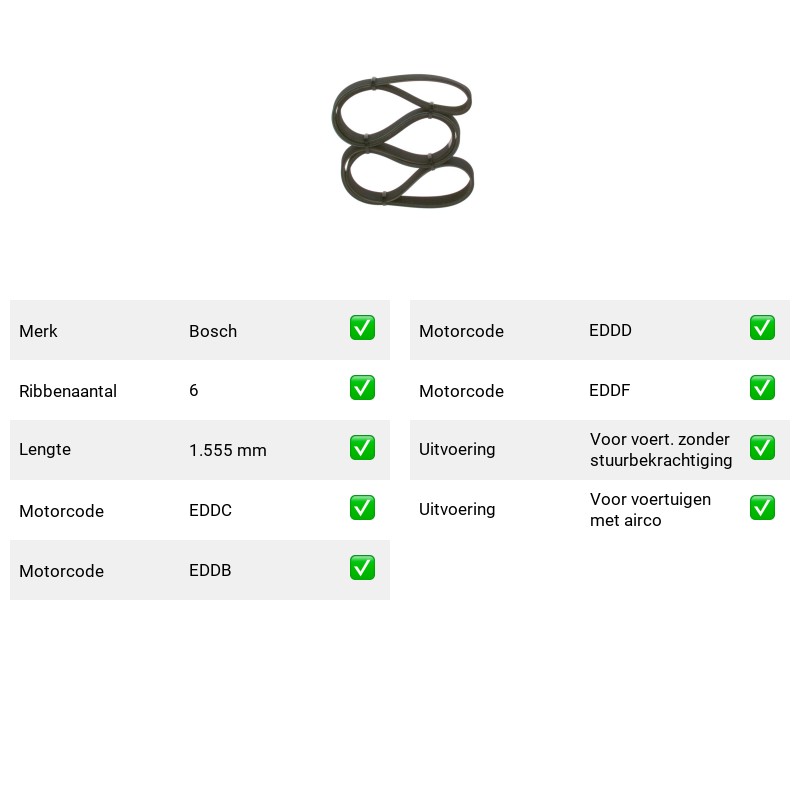Click the Ribbenaantal label

point(68,391)
